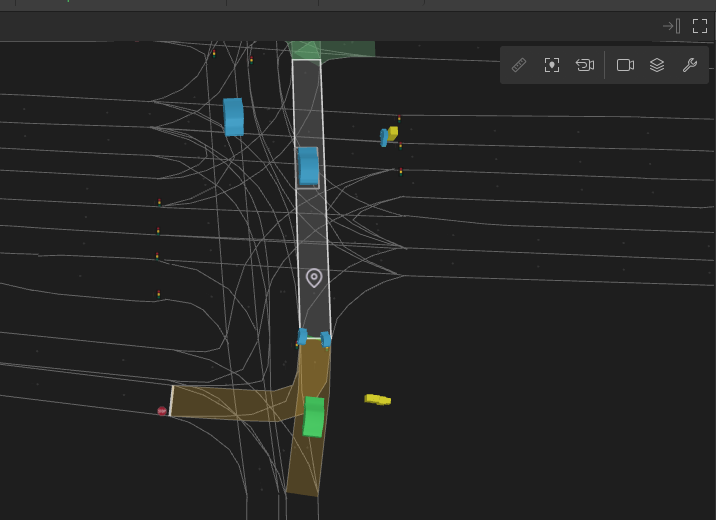The image size is (716, 520).
Task: Select the green vehicle box
Action: pos(313,417)
